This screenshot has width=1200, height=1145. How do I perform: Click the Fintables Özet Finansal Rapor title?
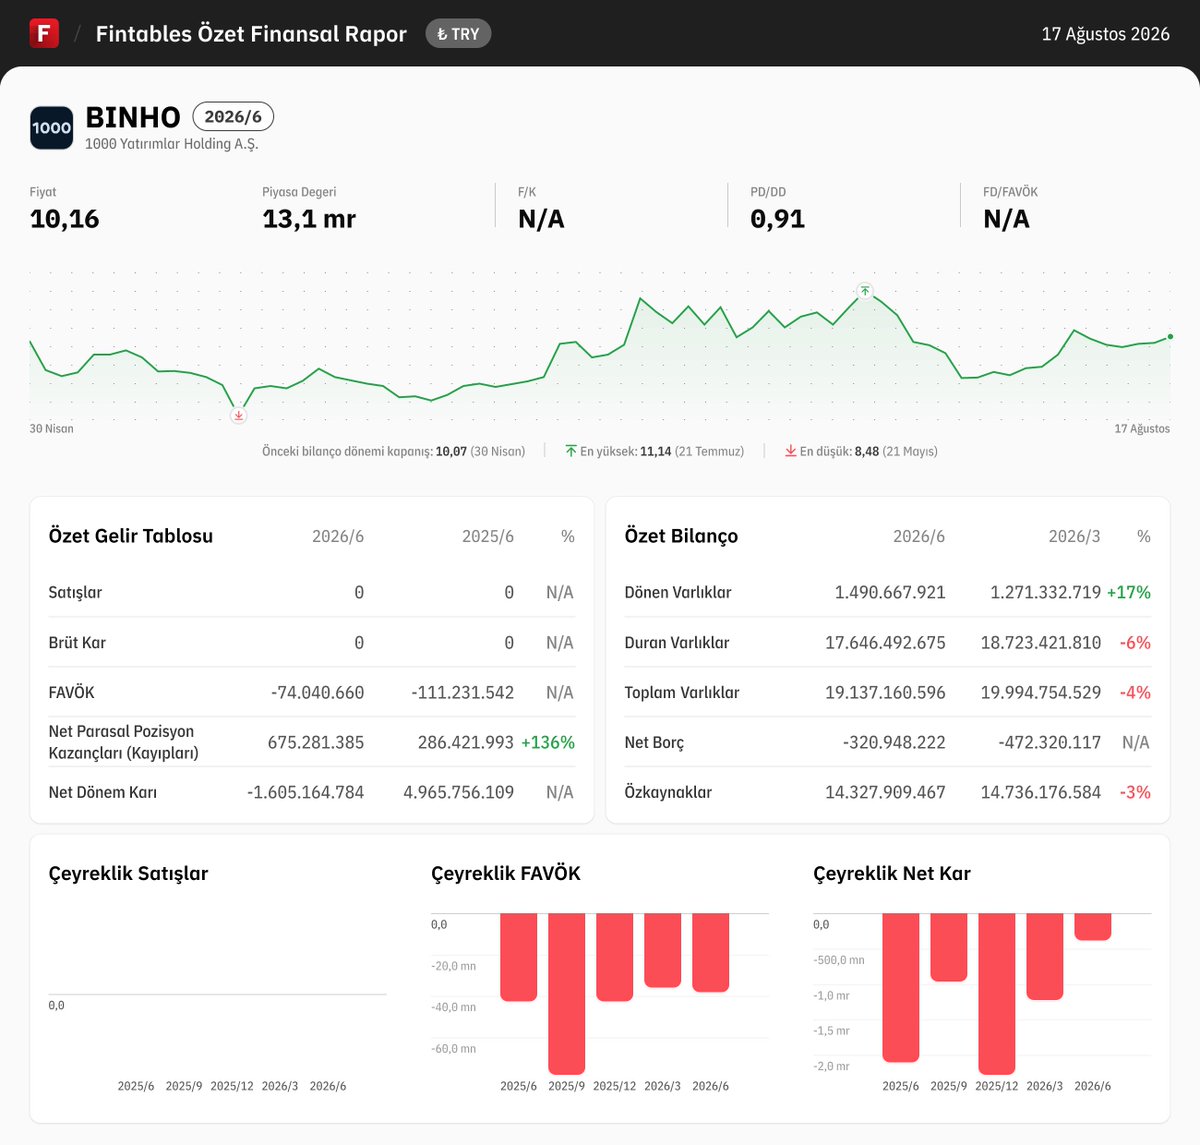251,34
